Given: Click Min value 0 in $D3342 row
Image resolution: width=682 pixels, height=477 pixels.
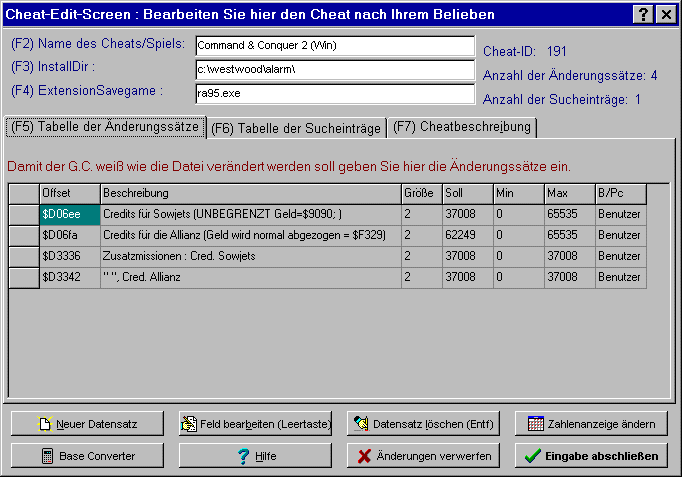Looking at the screenshot, I should tap(519, 277).
